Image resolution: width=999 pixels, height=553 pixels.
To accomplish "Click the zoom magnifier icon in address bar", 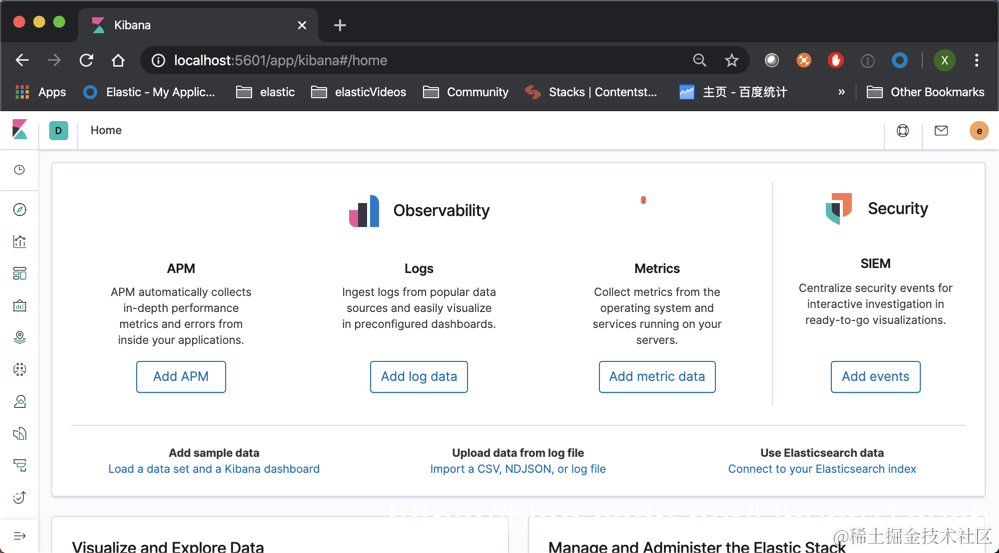I will 700,61.
